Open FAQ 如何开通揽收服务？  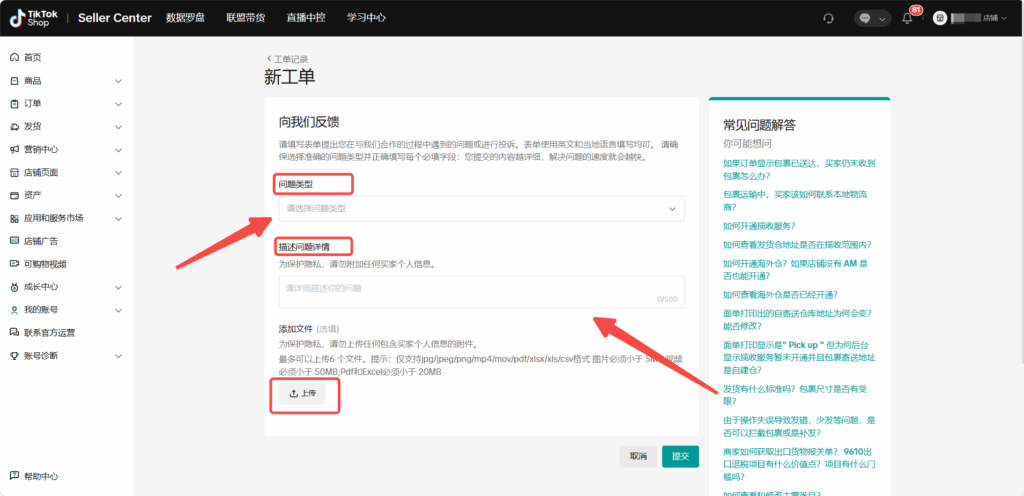759,226
